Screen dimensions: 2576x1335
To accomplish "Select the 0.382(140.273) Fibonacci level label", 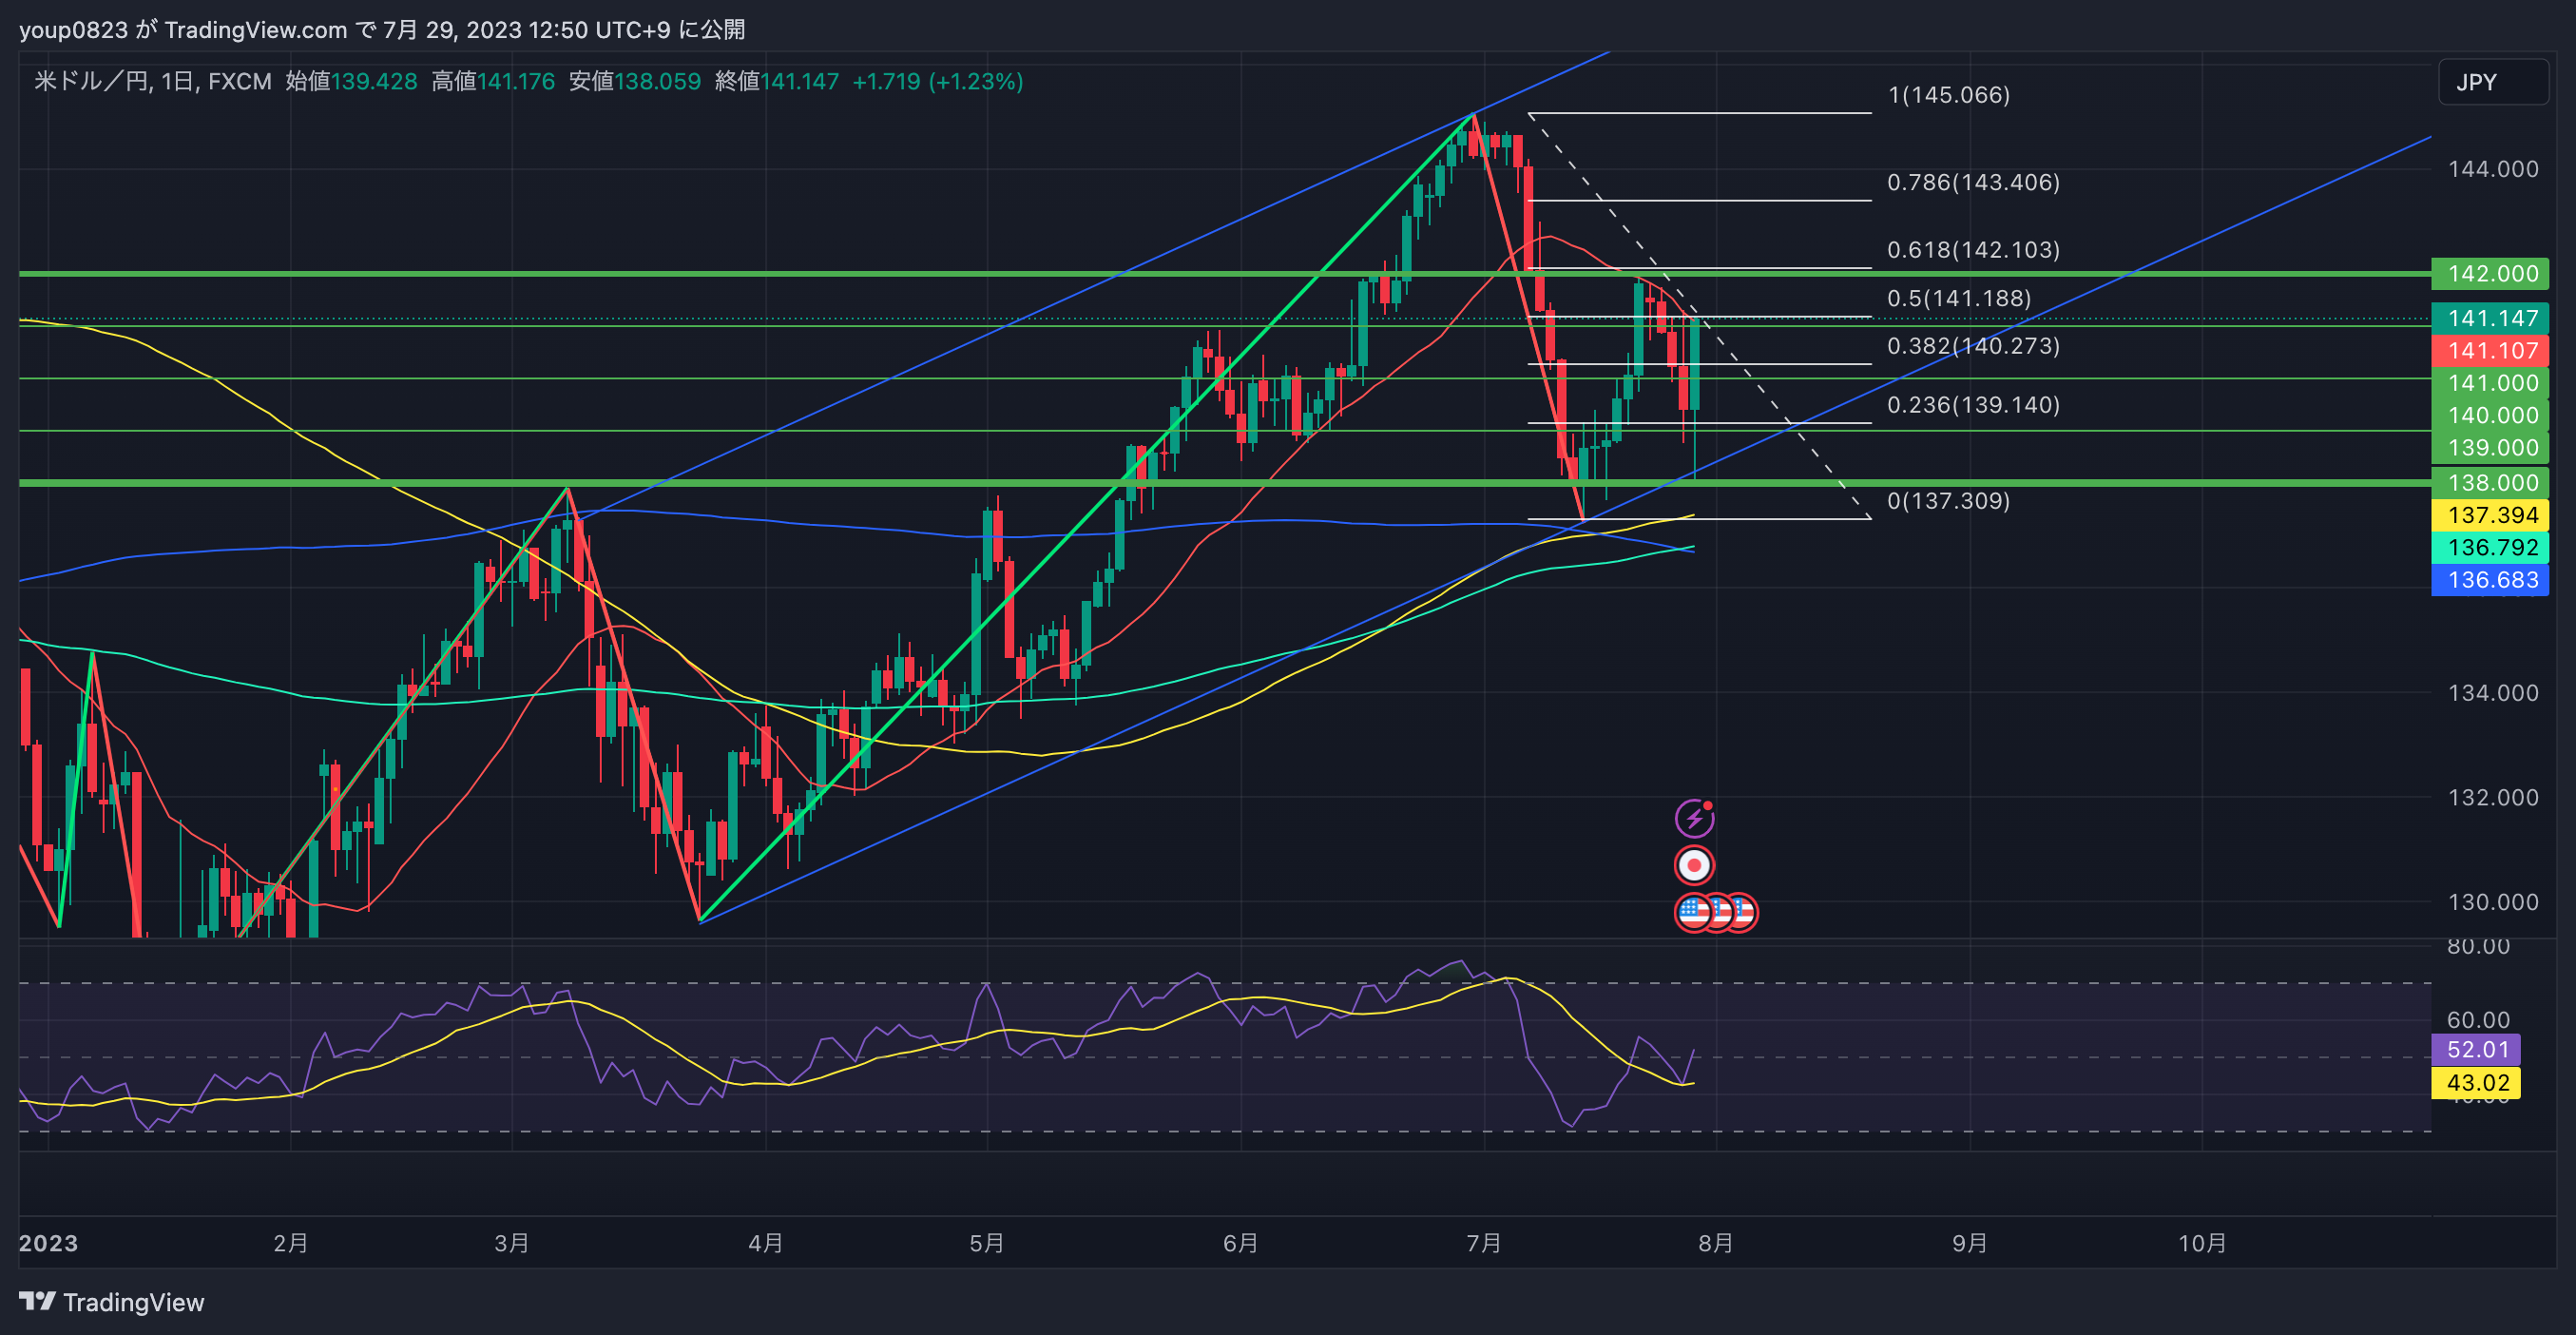I will coord(1973,346).
